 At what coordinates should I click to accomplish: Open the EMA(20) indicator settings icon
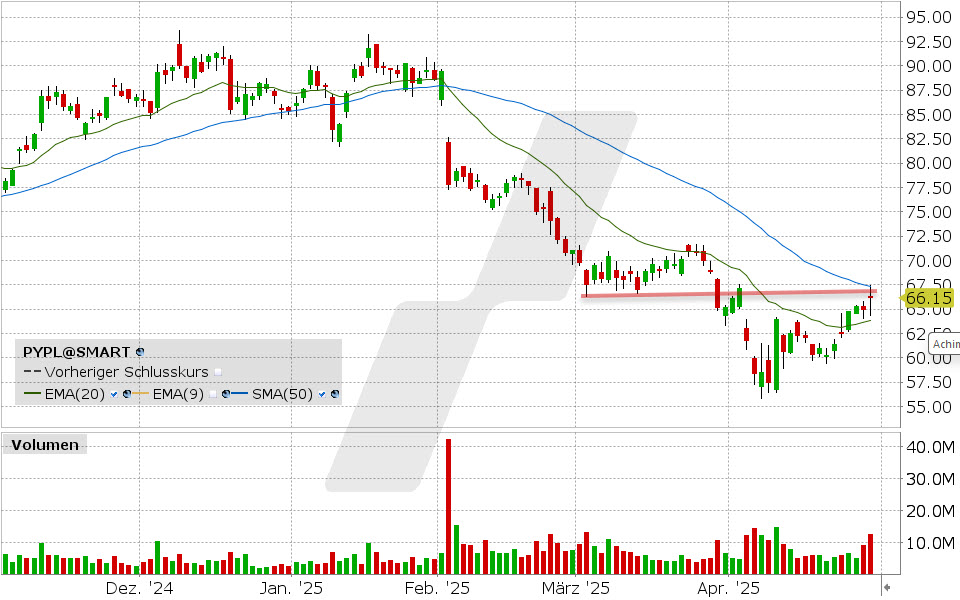127,394
